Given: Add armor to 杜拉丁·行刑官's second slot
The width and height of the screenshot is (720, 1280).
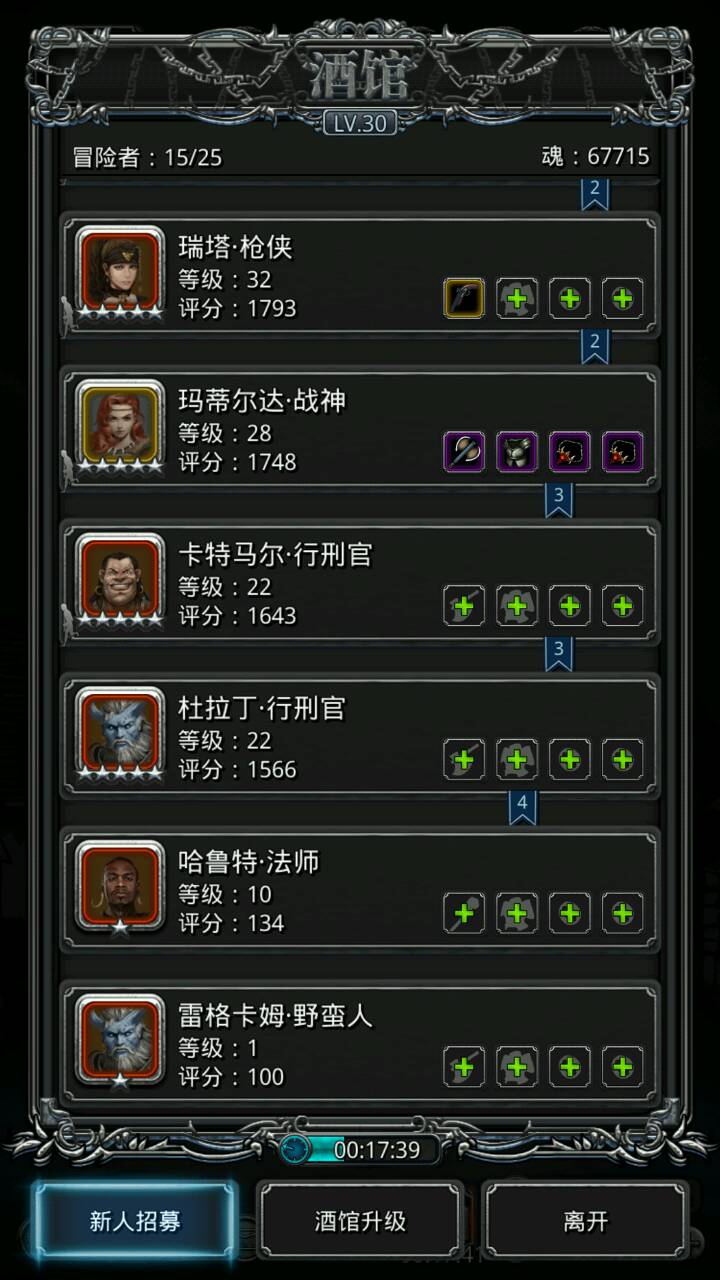Looking at the screenshot, I should click(517, 760).
